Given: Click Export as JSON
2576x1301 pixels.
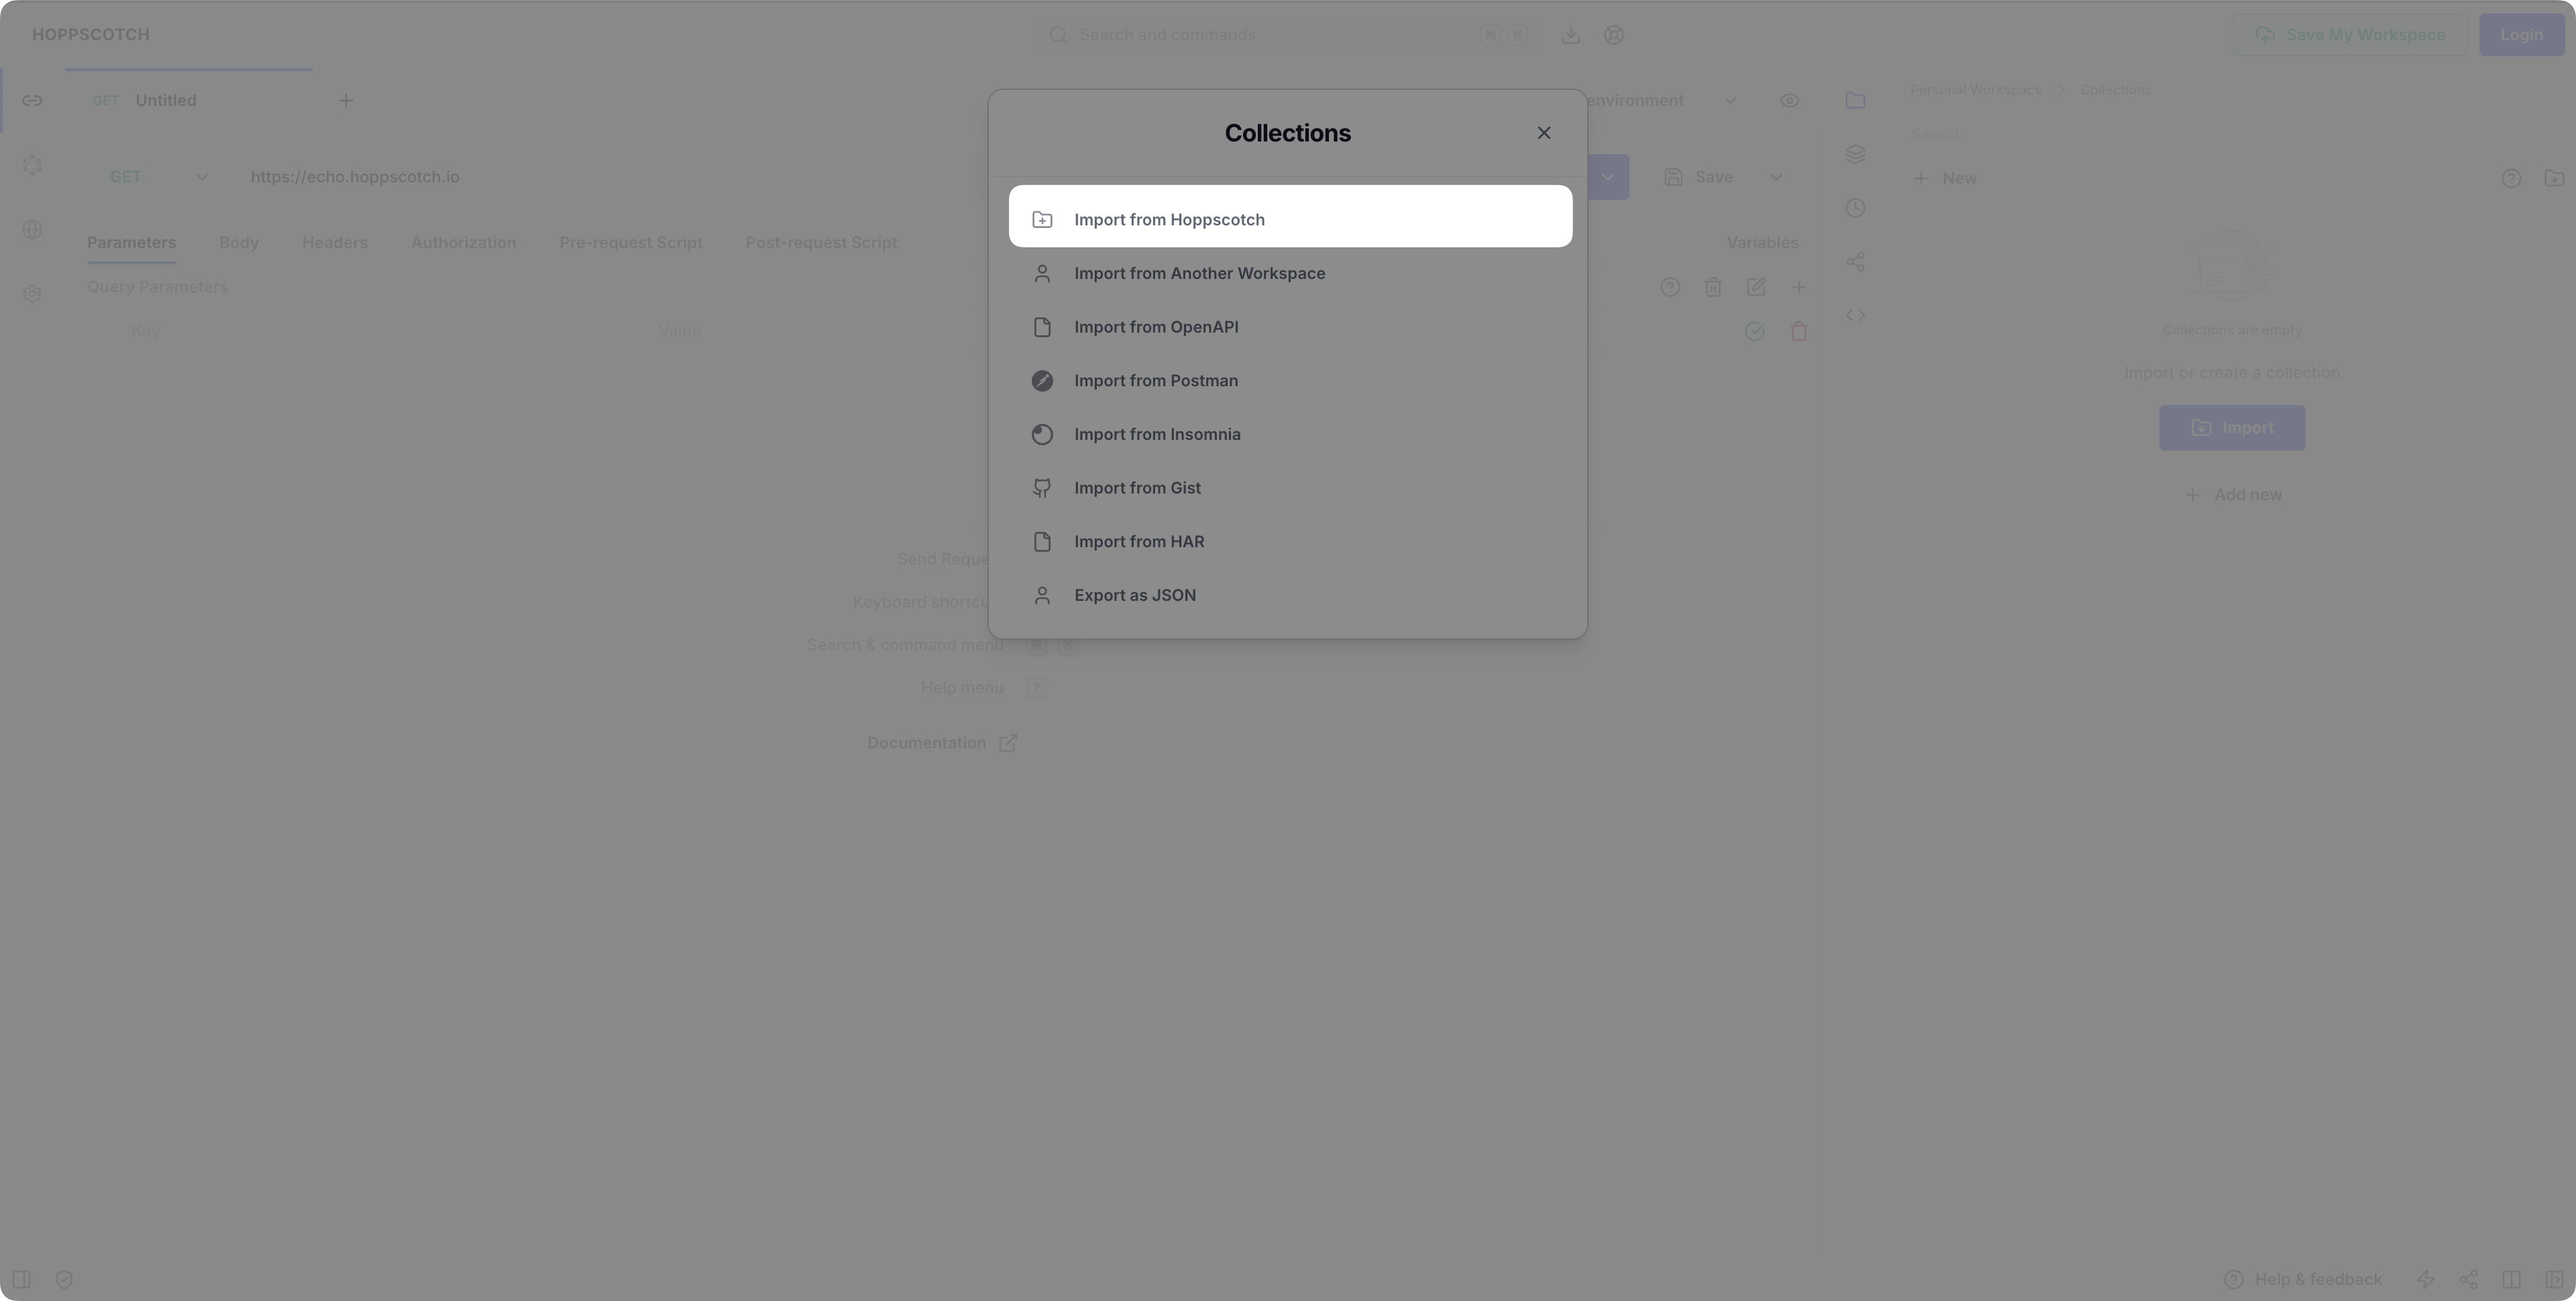Looking at the screenshot, I should pyautogui.click(x=1134, y=596).
